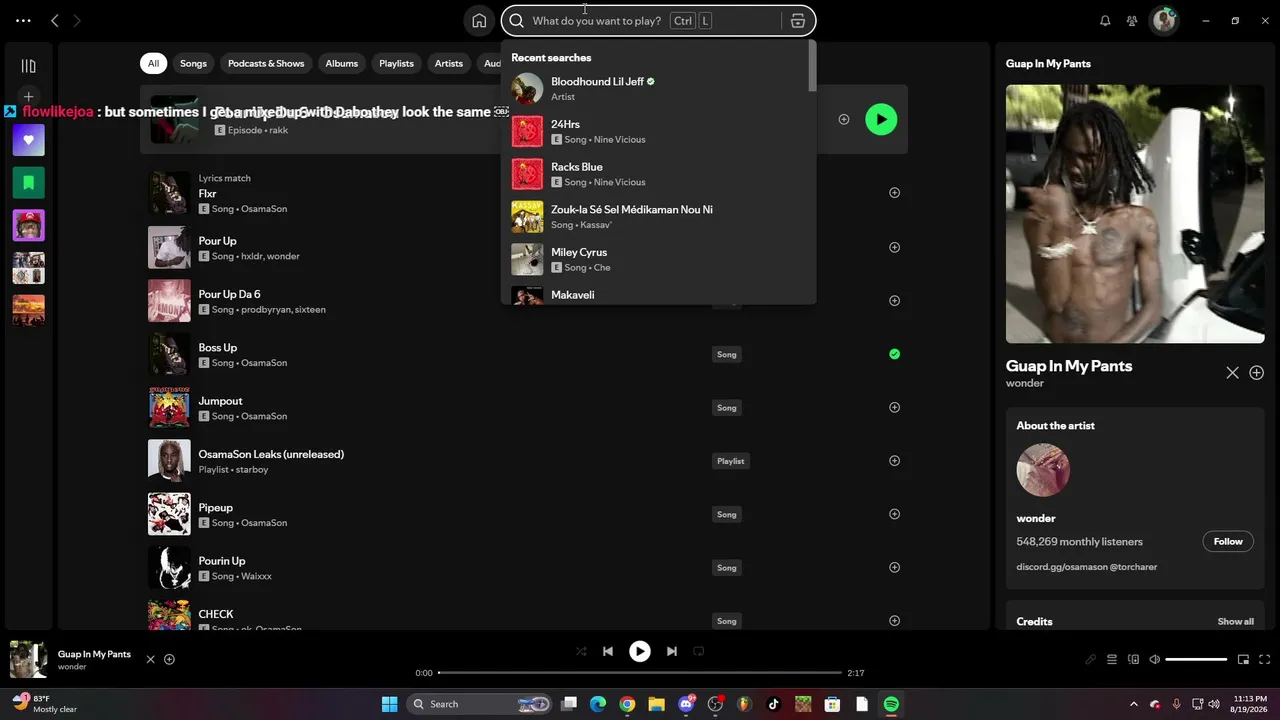Image resolution: width=1280 pixels, height=720 pixels.
Task: Add Pipeup to Liked Songs
Action: (x=894, y=514)
